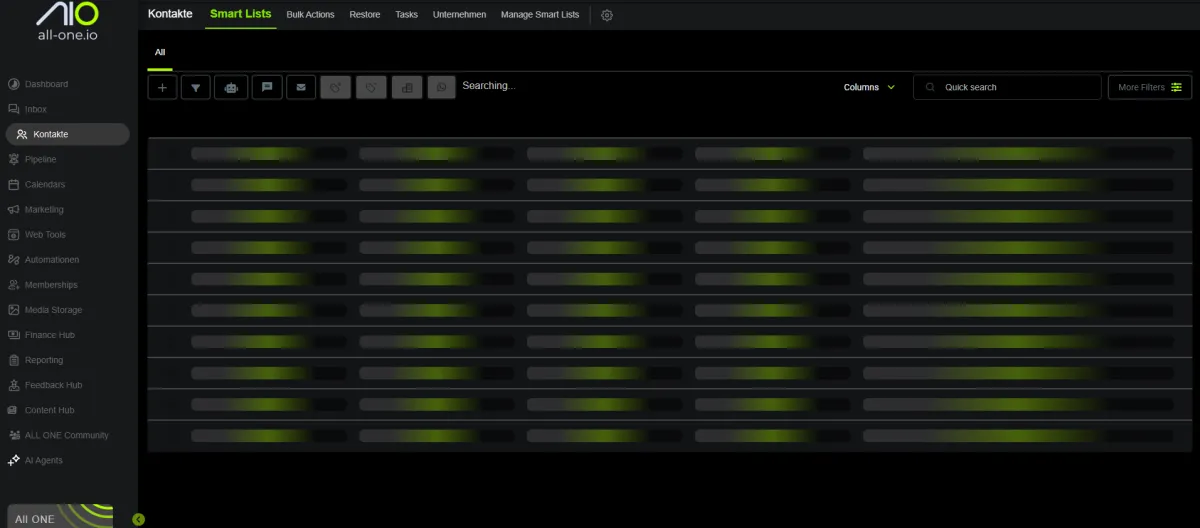Click the Kontakte page heading
The width and height of the screenshot is (1200, 528).
170,14
